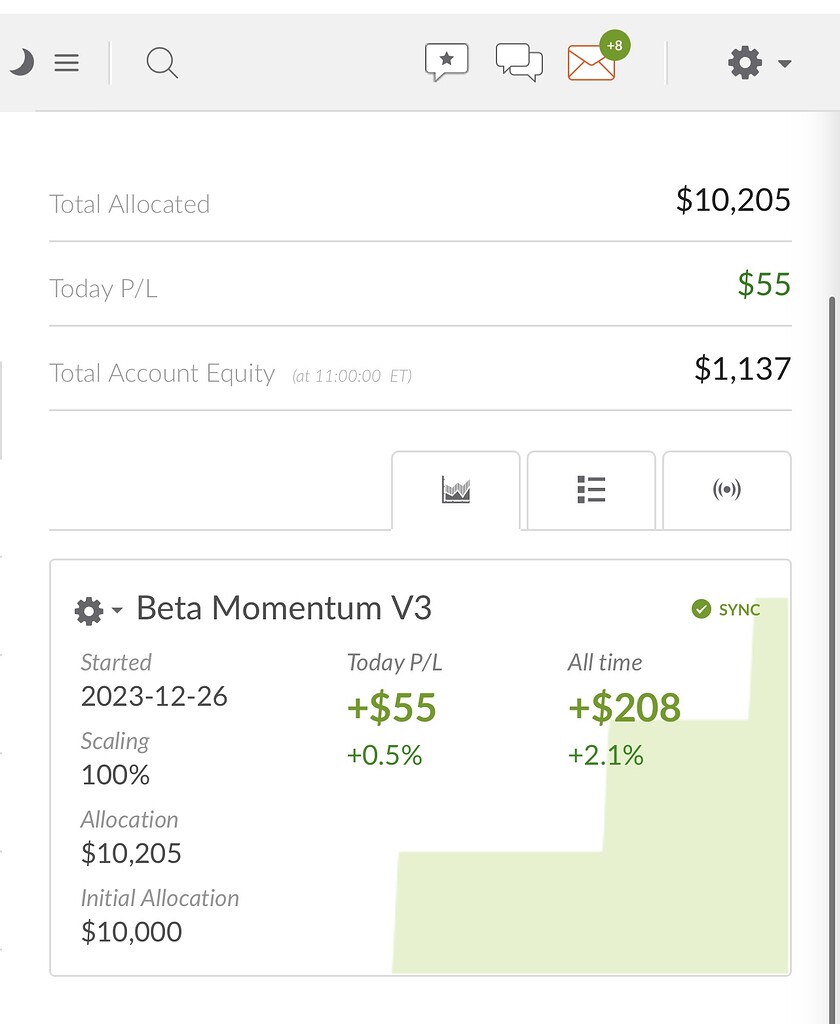Expand the arrow beside the top-right gear
The height and width of the screenshot is (1024, 840).
click(x=785, y=64)
